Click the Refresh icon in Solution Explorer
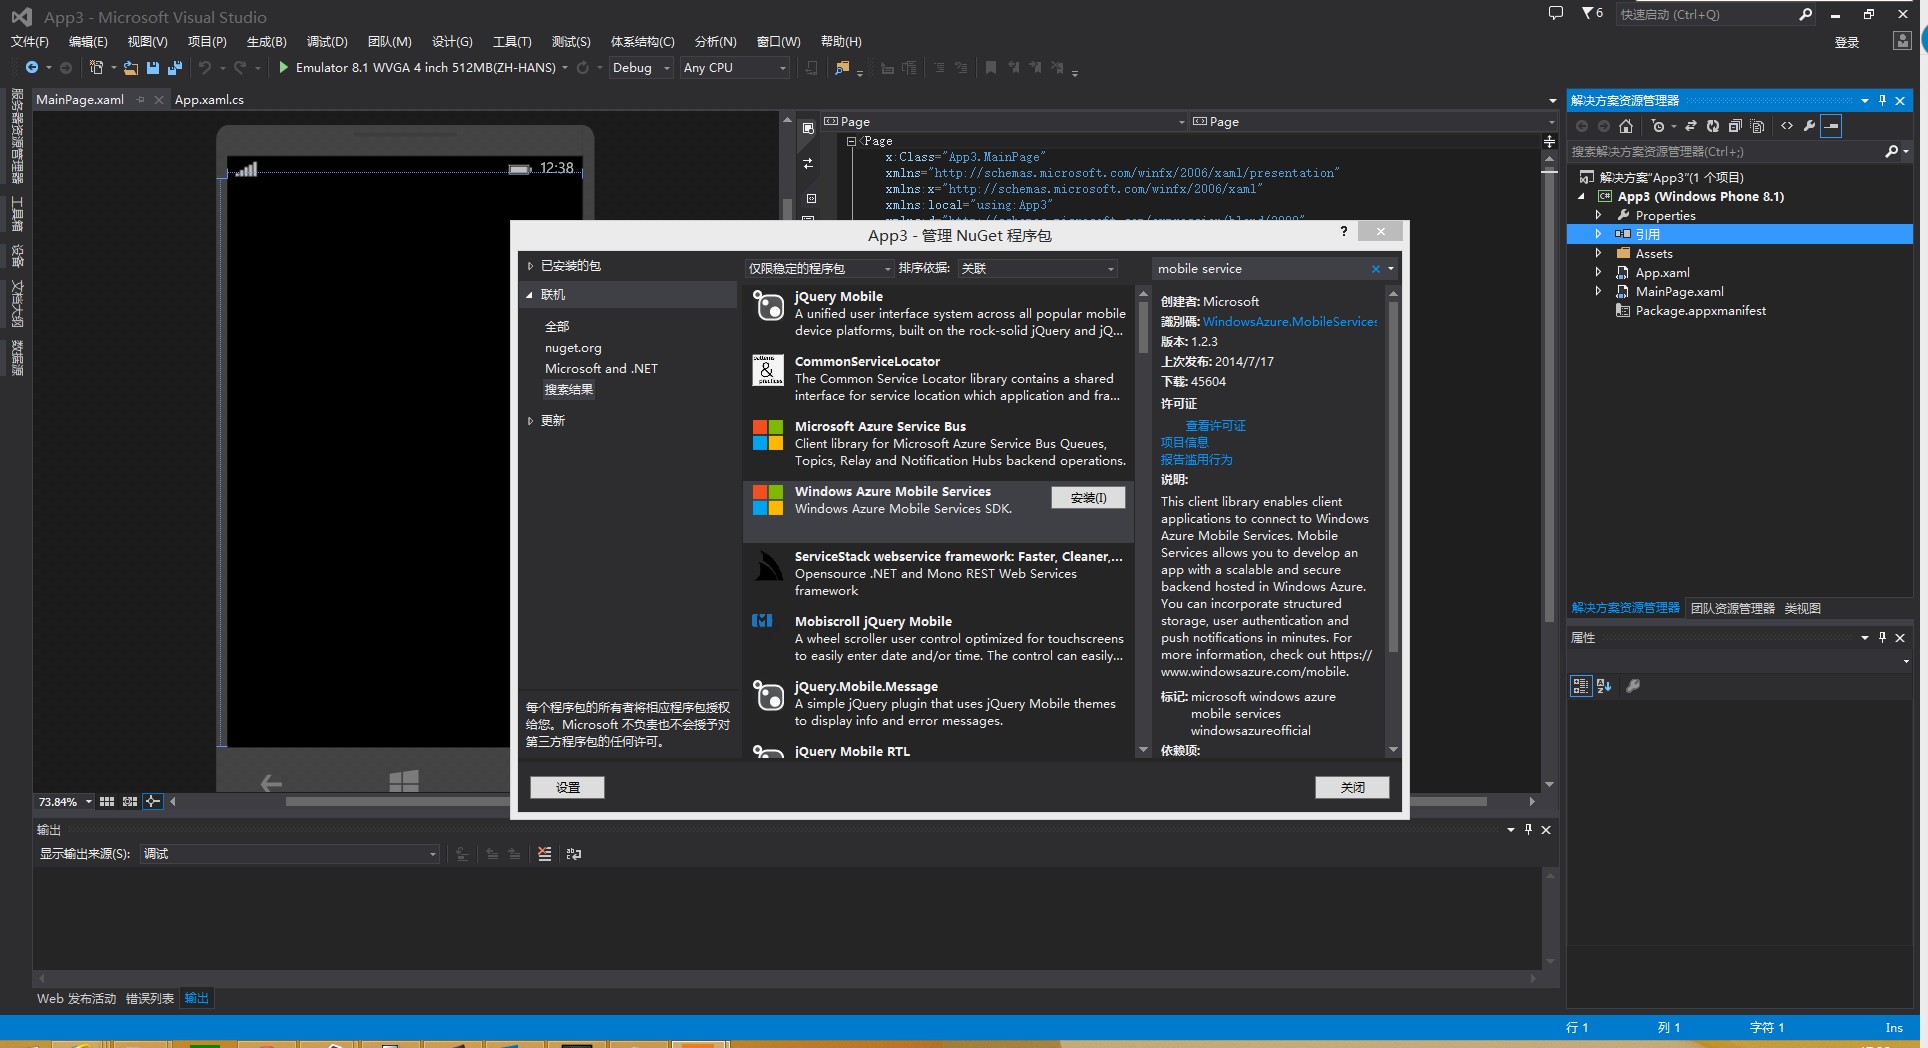The height and width of the screenshot is (1048, 1928). [x=1713, y=126]
